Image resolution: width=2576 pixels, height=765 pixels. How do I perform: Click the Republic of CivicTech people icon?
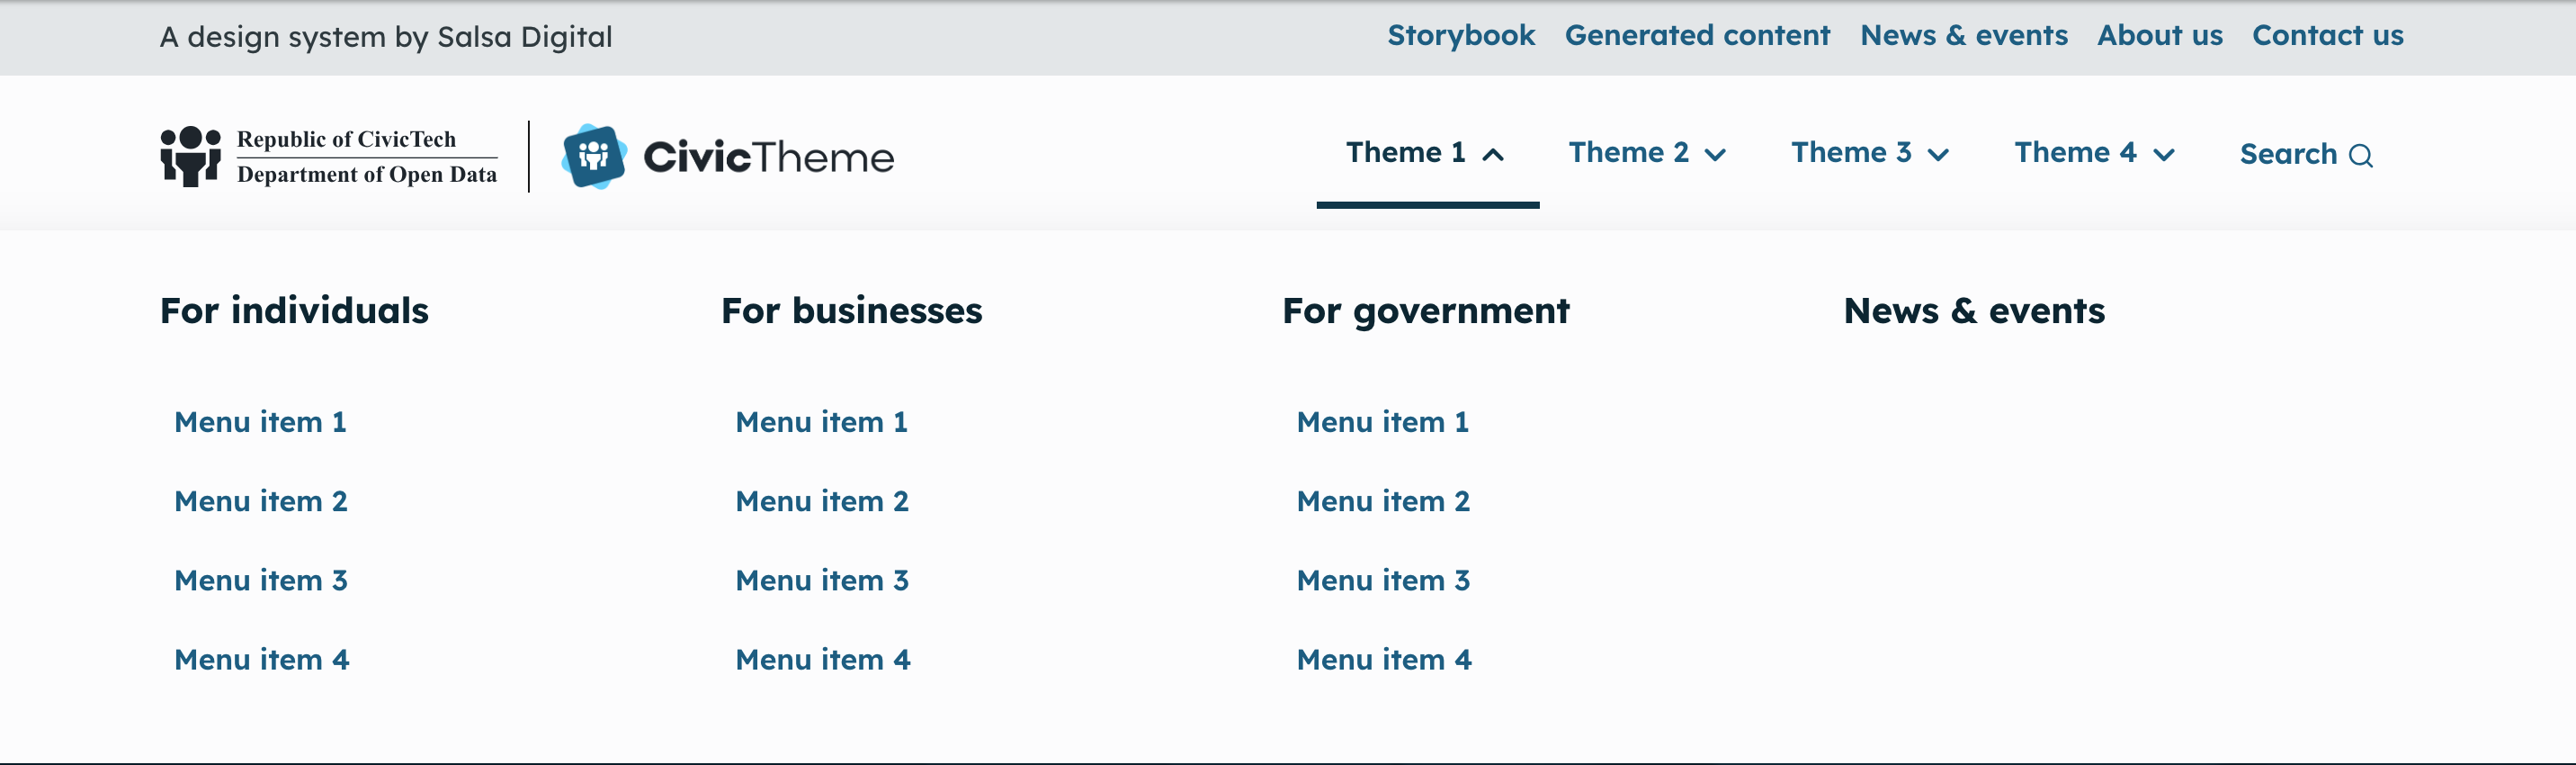click(190, 156)
